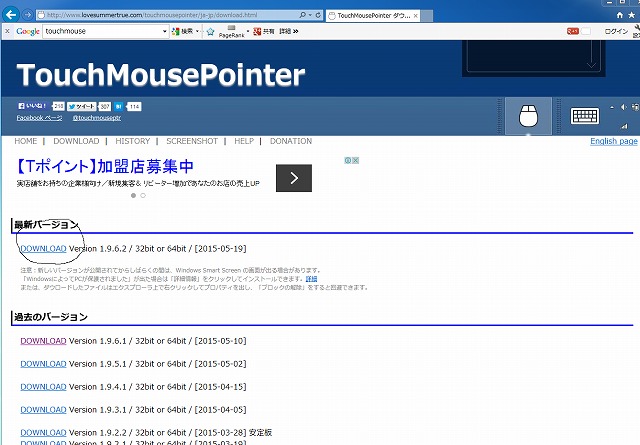Image resolution: width=640 pixels, height=445 pixels.
Task: Select the second ad carousel dot
Action: [143, 196]
